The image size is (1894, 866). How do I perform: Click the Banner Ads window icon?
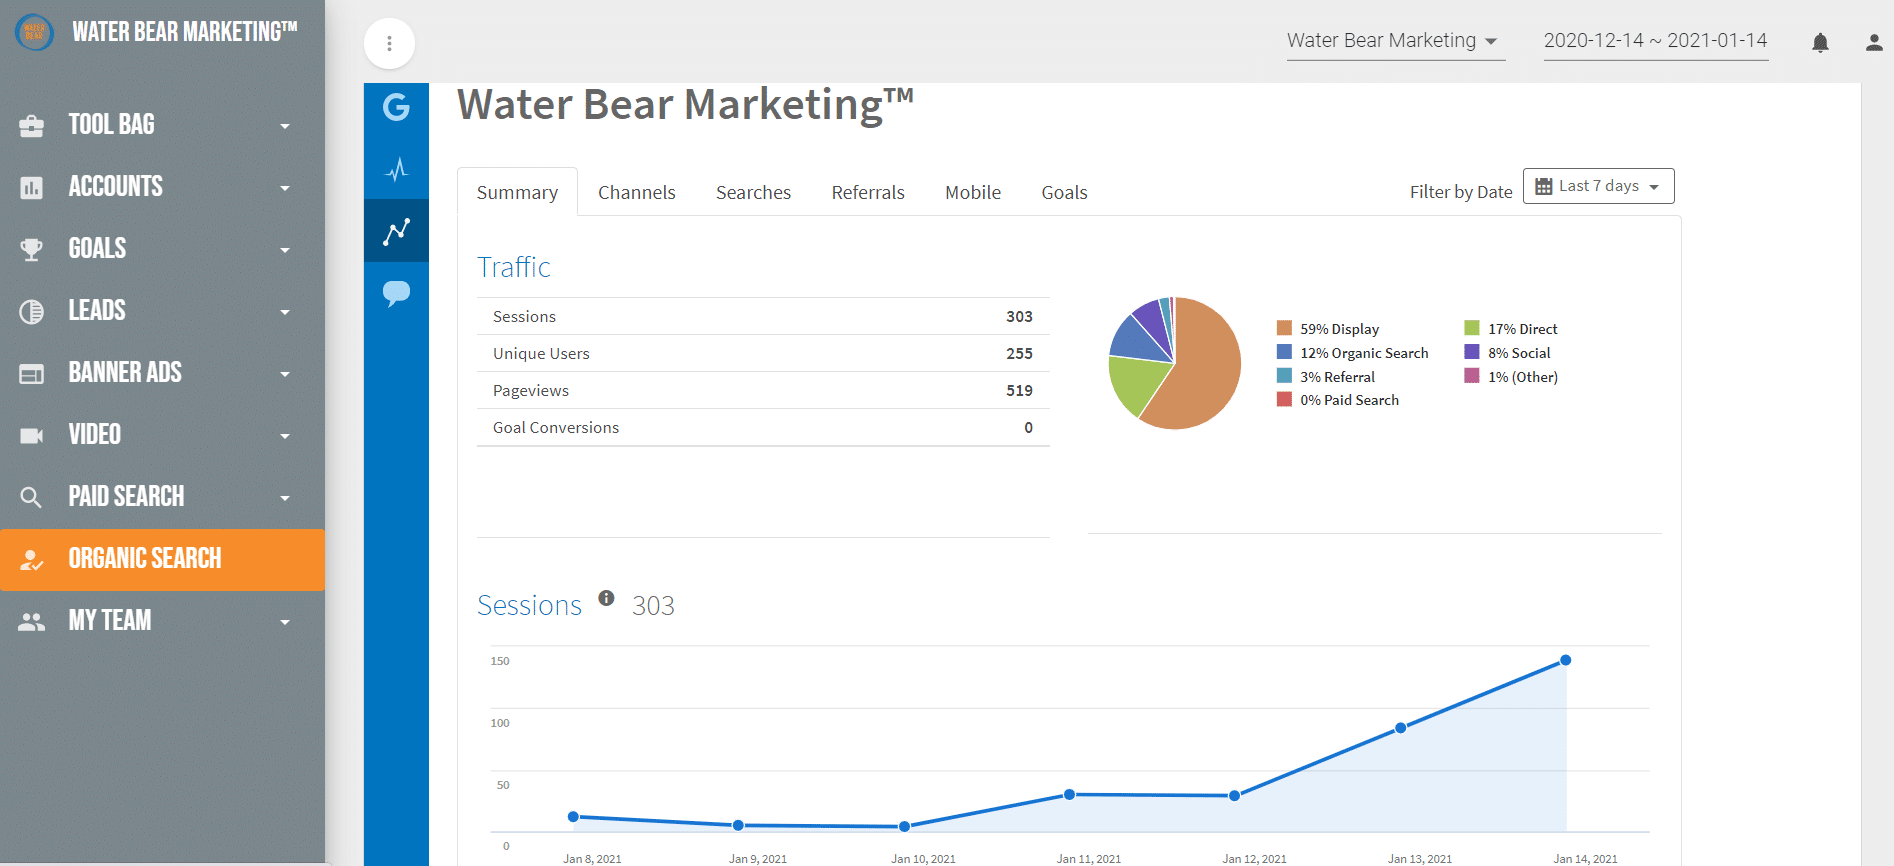point(32,373)
